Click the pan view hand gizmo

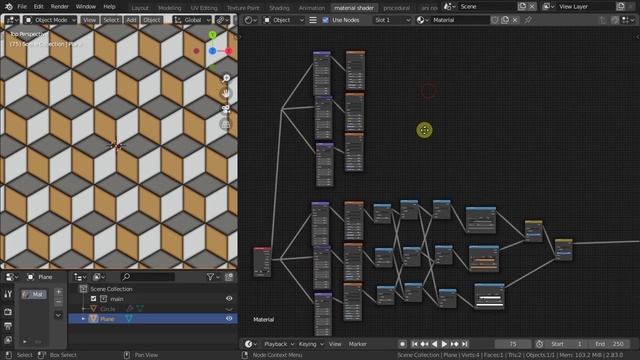226,93
